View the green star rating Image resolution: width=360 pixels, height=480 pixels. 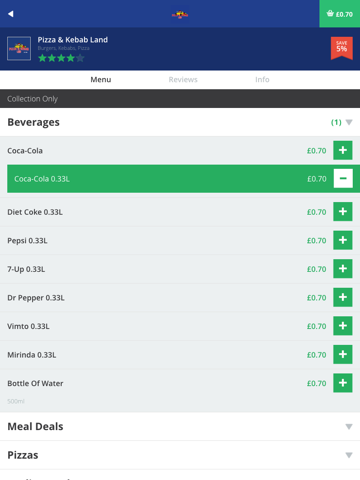(x=61, y=58)
